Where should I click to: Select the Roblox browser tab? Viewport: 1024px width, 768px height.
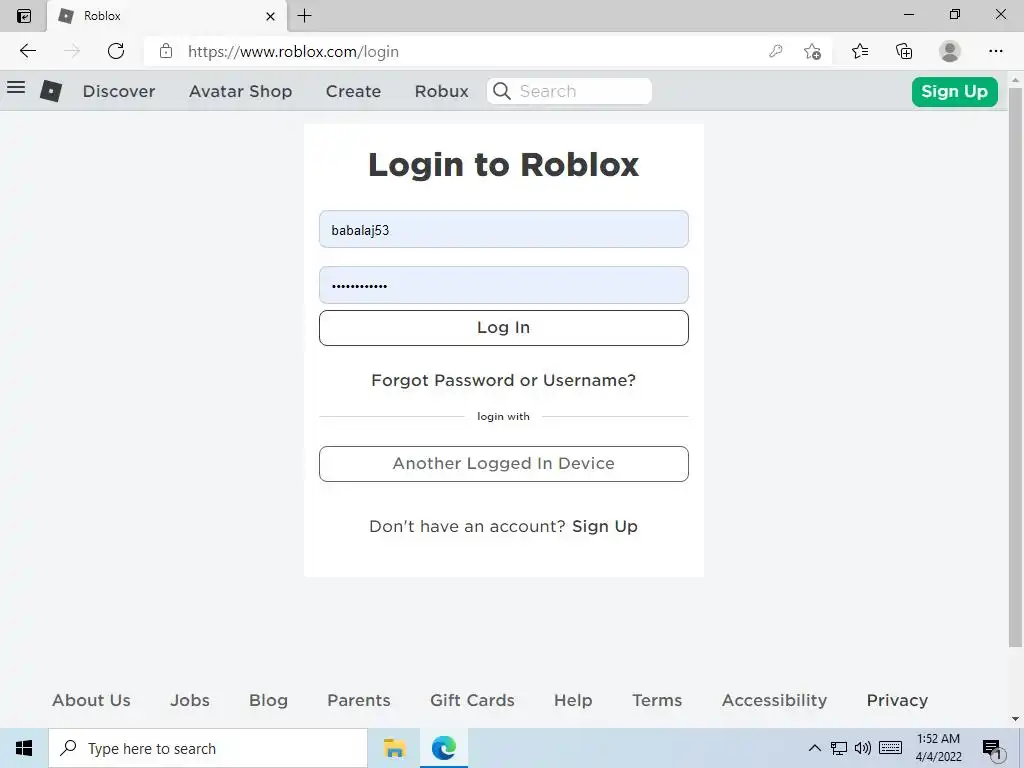click(167, 16)
